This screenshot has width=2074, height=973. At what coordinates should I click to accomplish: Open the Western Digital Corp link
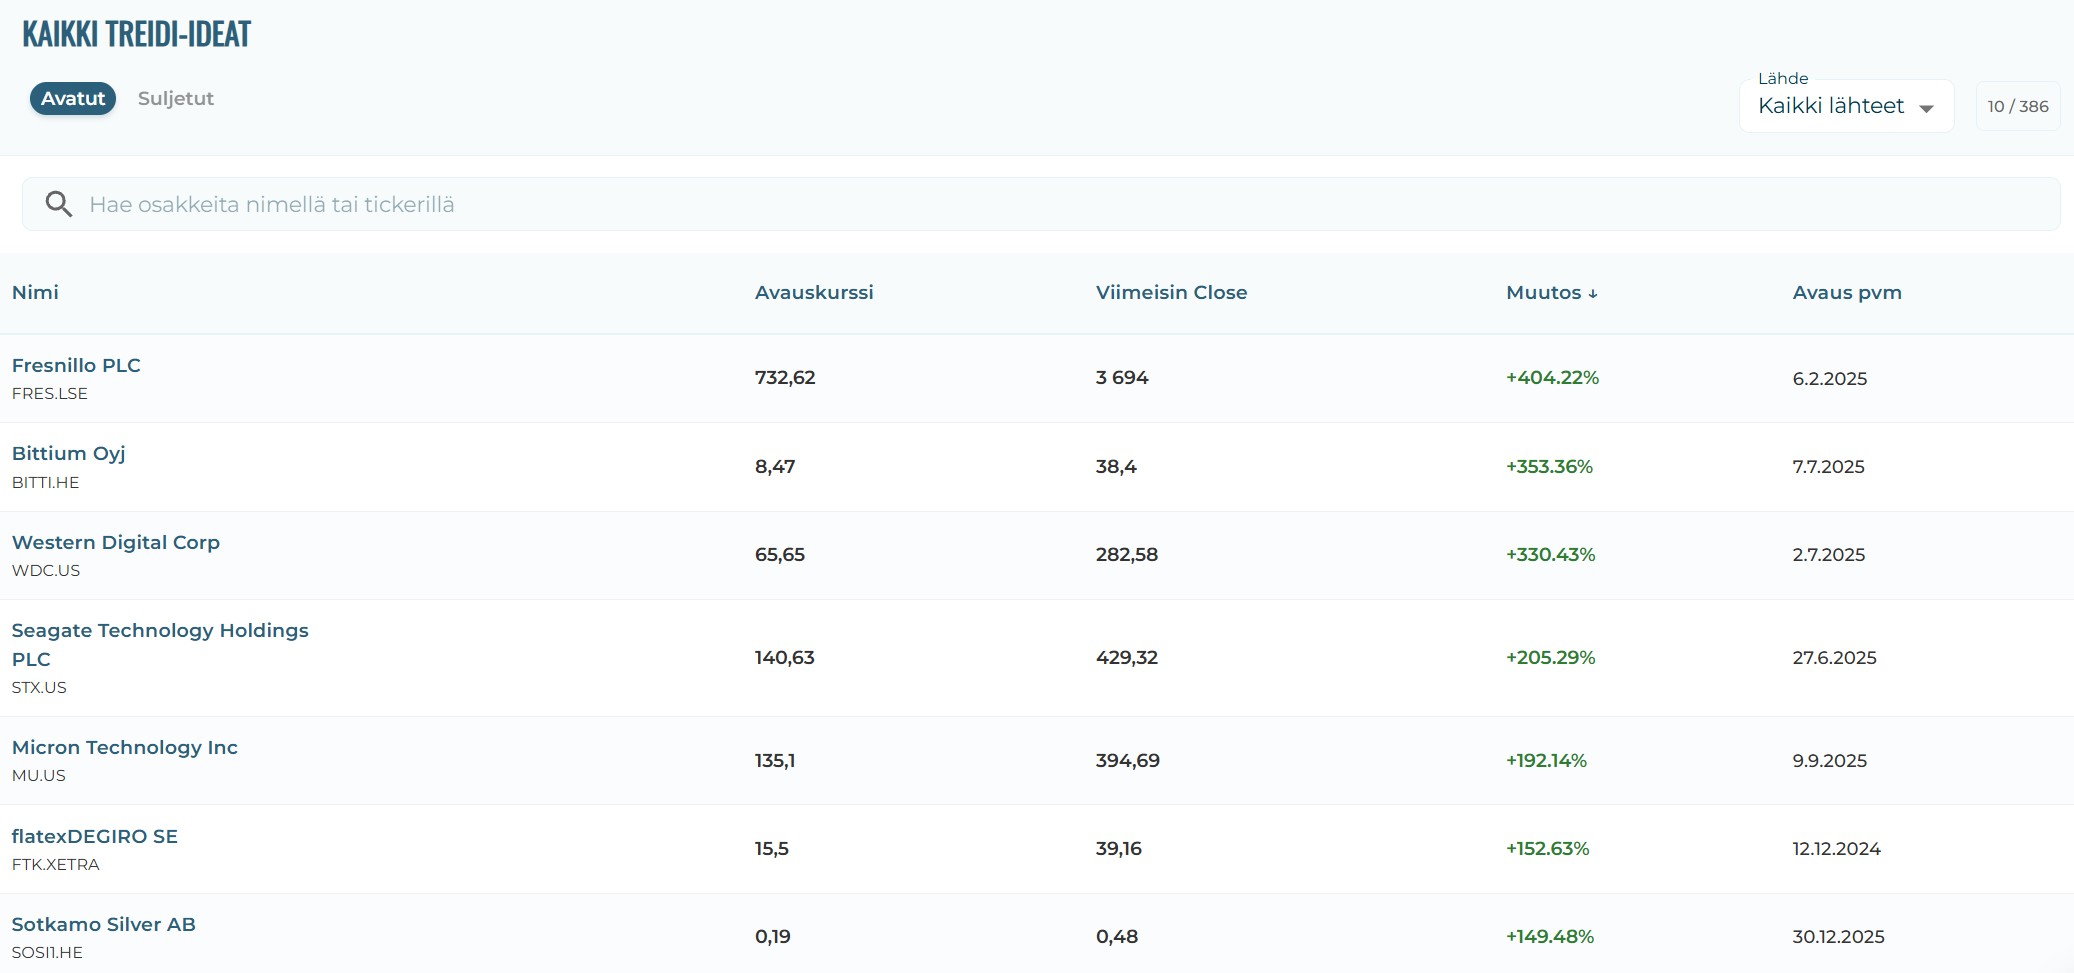click(116, 542)
